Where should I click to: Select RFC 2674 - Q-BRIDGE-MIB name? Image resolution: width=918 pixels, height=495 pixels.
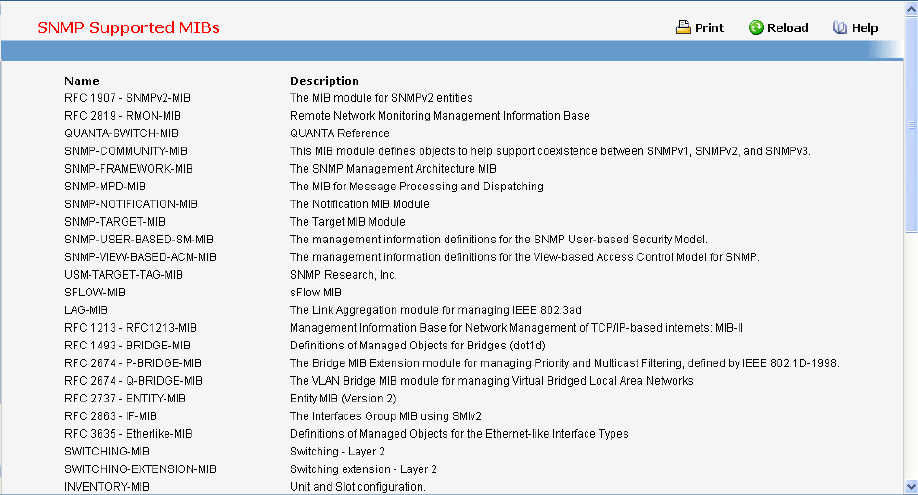click(133, 380)
